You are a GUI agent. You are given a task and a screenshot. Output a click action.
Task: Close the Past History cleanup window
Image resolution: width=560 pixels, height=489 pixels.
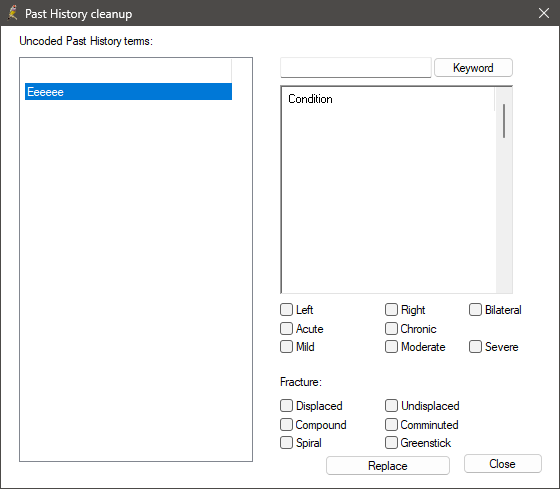click(544, 13)
